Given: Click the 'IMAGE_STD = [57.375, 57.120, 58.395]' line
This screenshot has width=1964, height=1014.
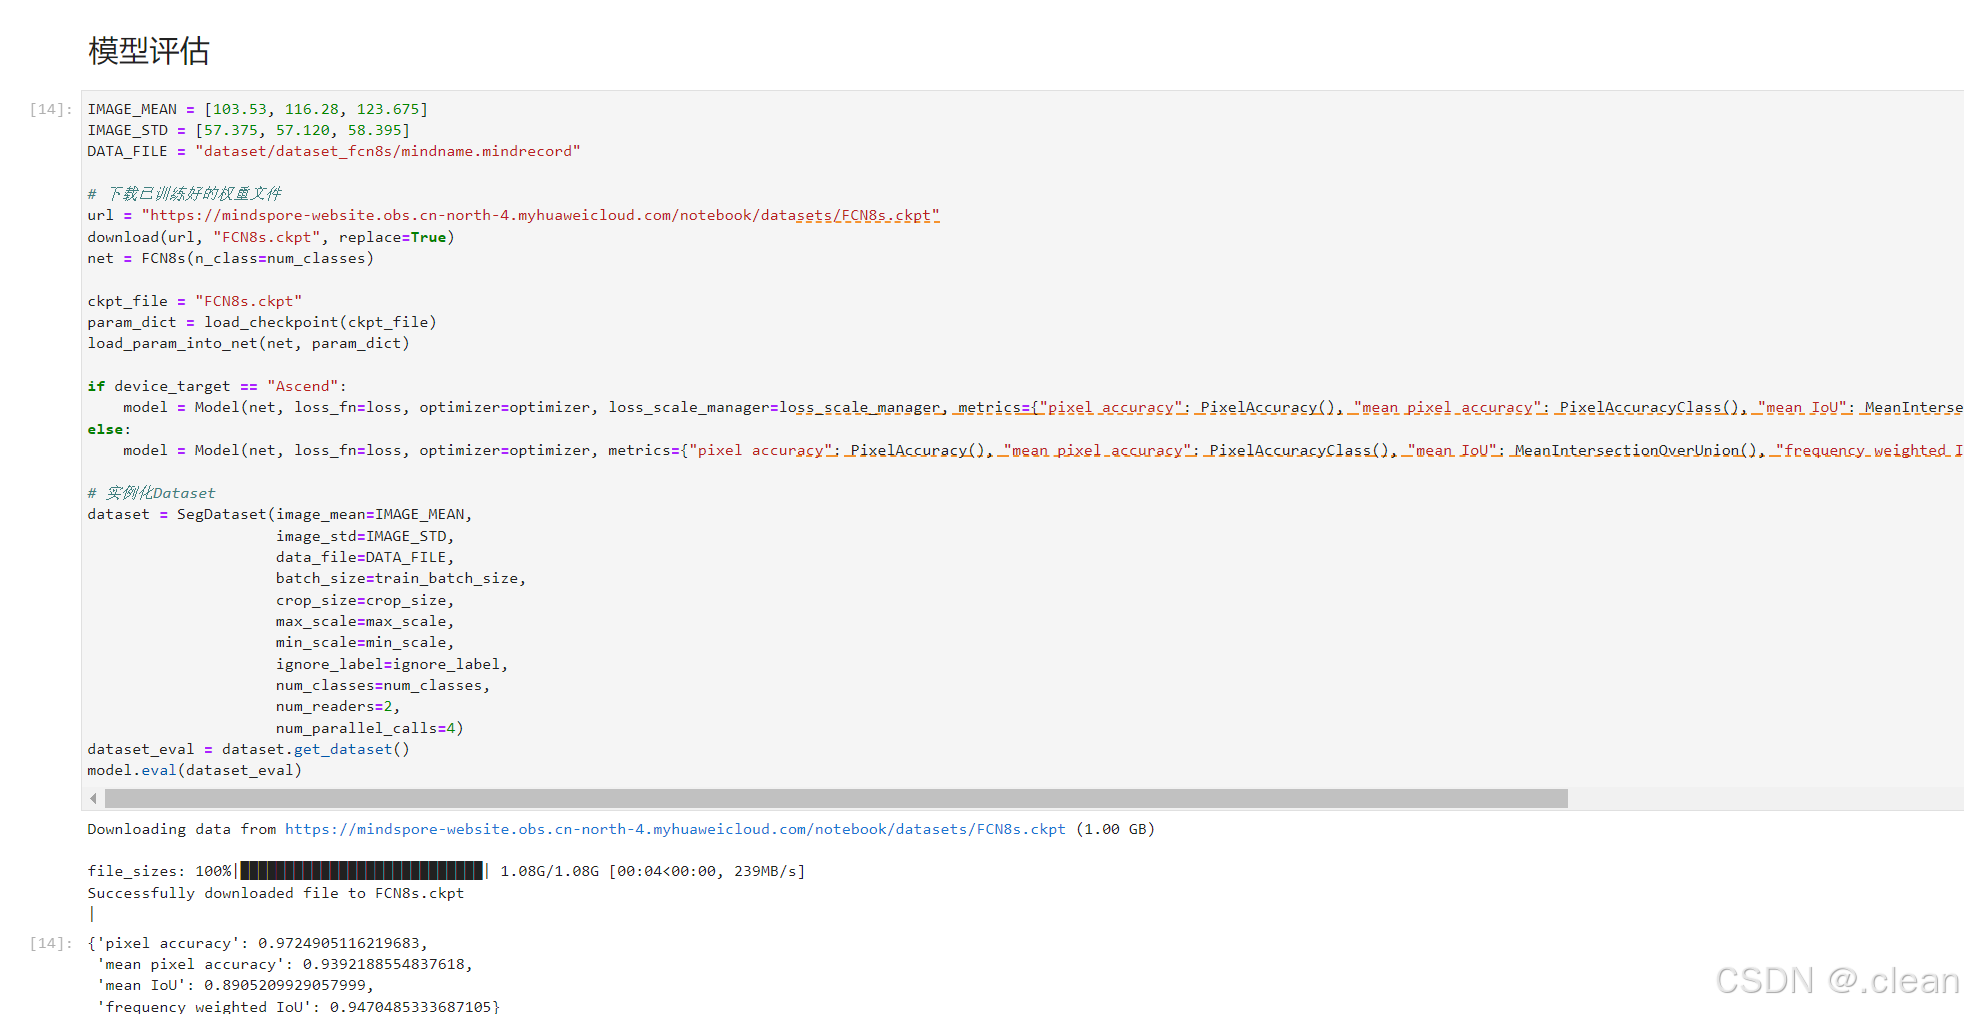Looking at the screenshot, I should 249,130.
